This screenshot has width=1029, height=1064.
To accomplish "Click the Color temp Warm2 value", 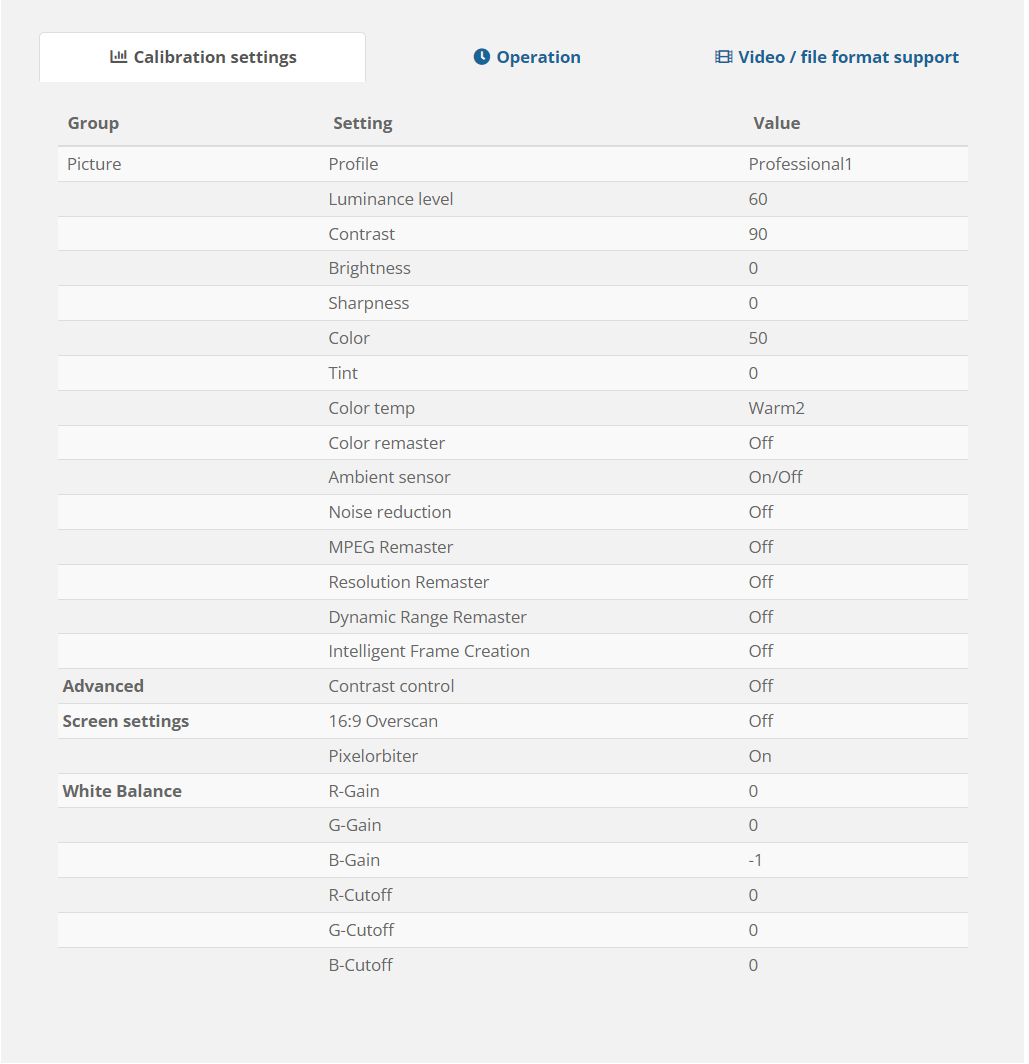I will [x=777, y=408].
